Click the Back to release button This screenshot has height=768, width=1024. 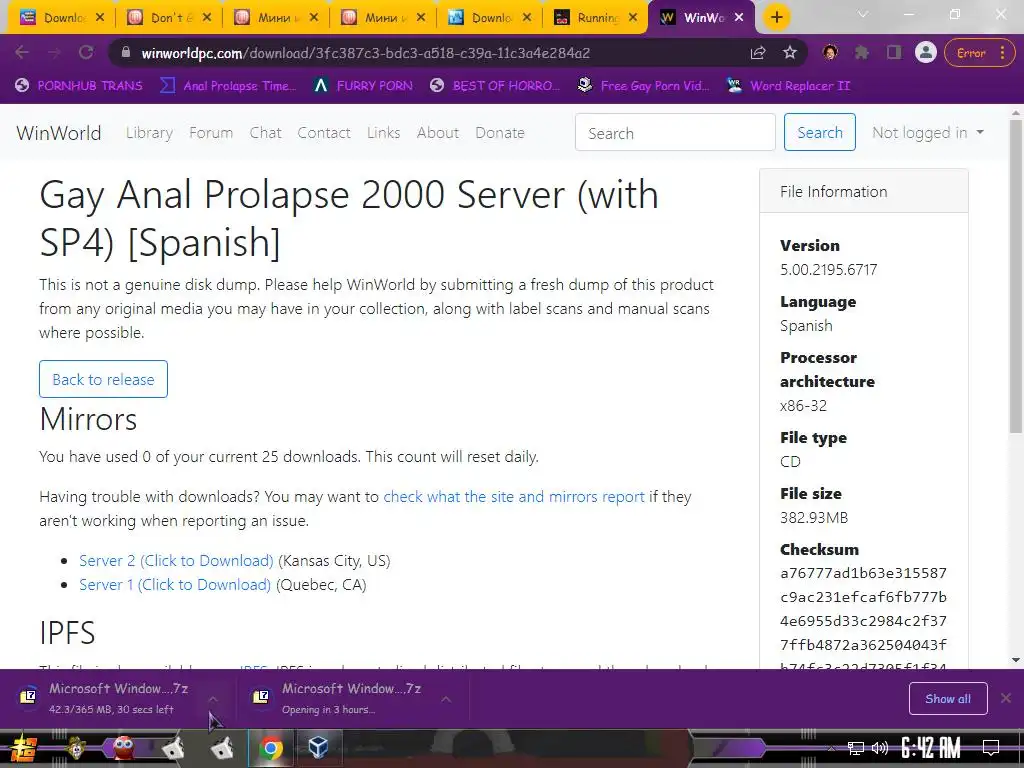[103, 379]
